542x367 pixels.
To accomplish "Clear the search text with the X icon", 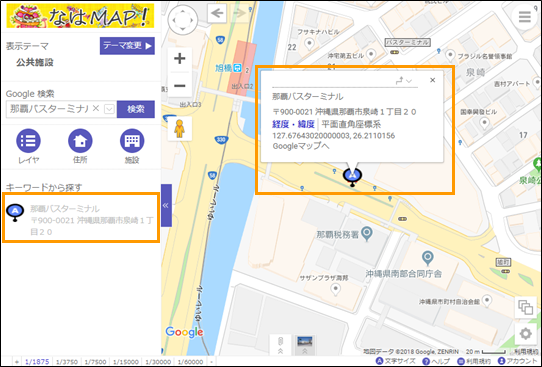I will (96, 109).
